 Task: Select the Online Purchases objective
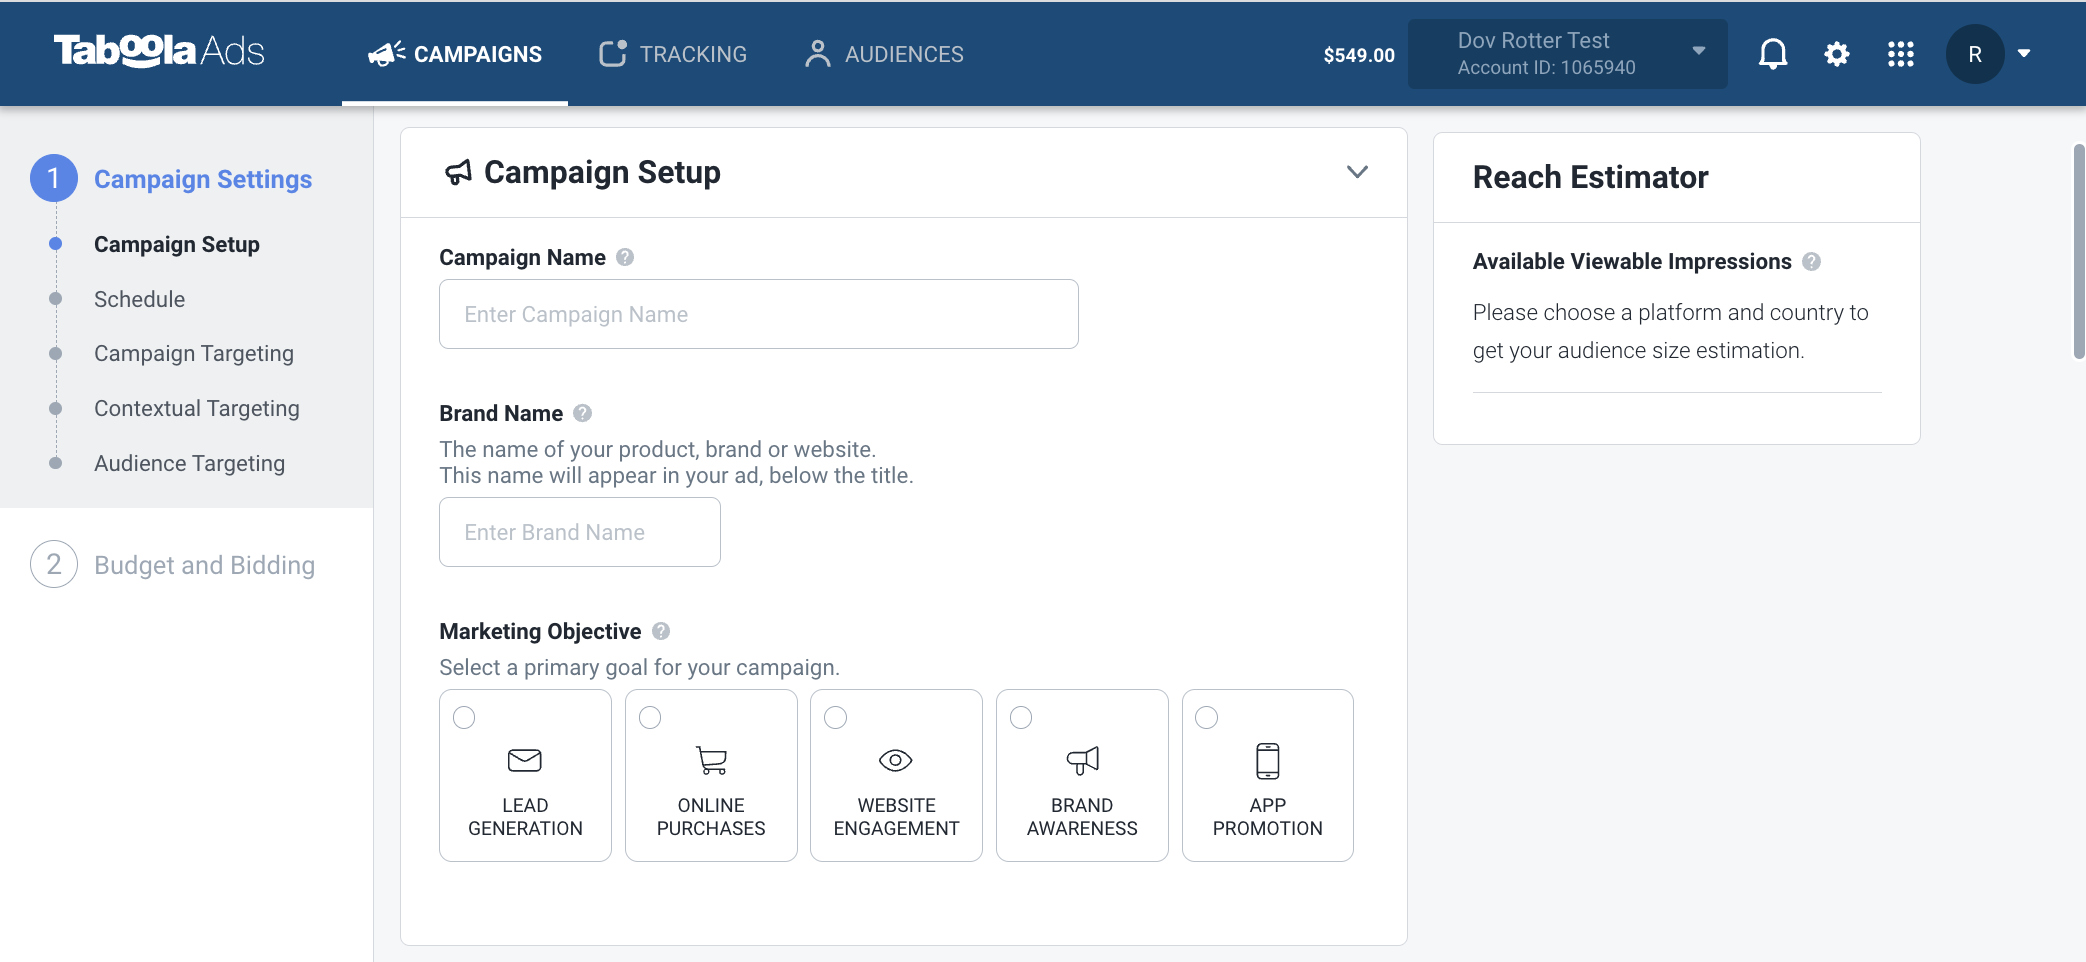pyautogui.click(x=711, y=775)
